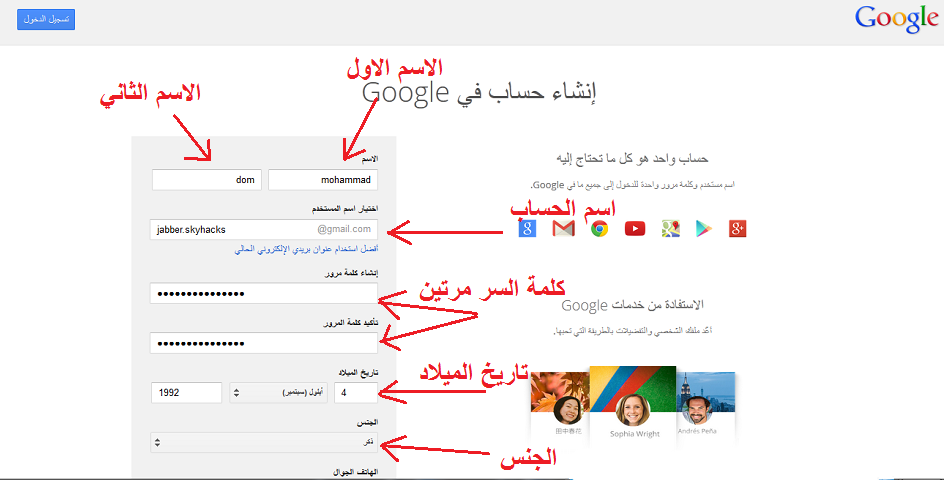Click the Google Play triangle icon
Image resolution: width=944 pixels, height=480 pixels.
click(704, 229)
